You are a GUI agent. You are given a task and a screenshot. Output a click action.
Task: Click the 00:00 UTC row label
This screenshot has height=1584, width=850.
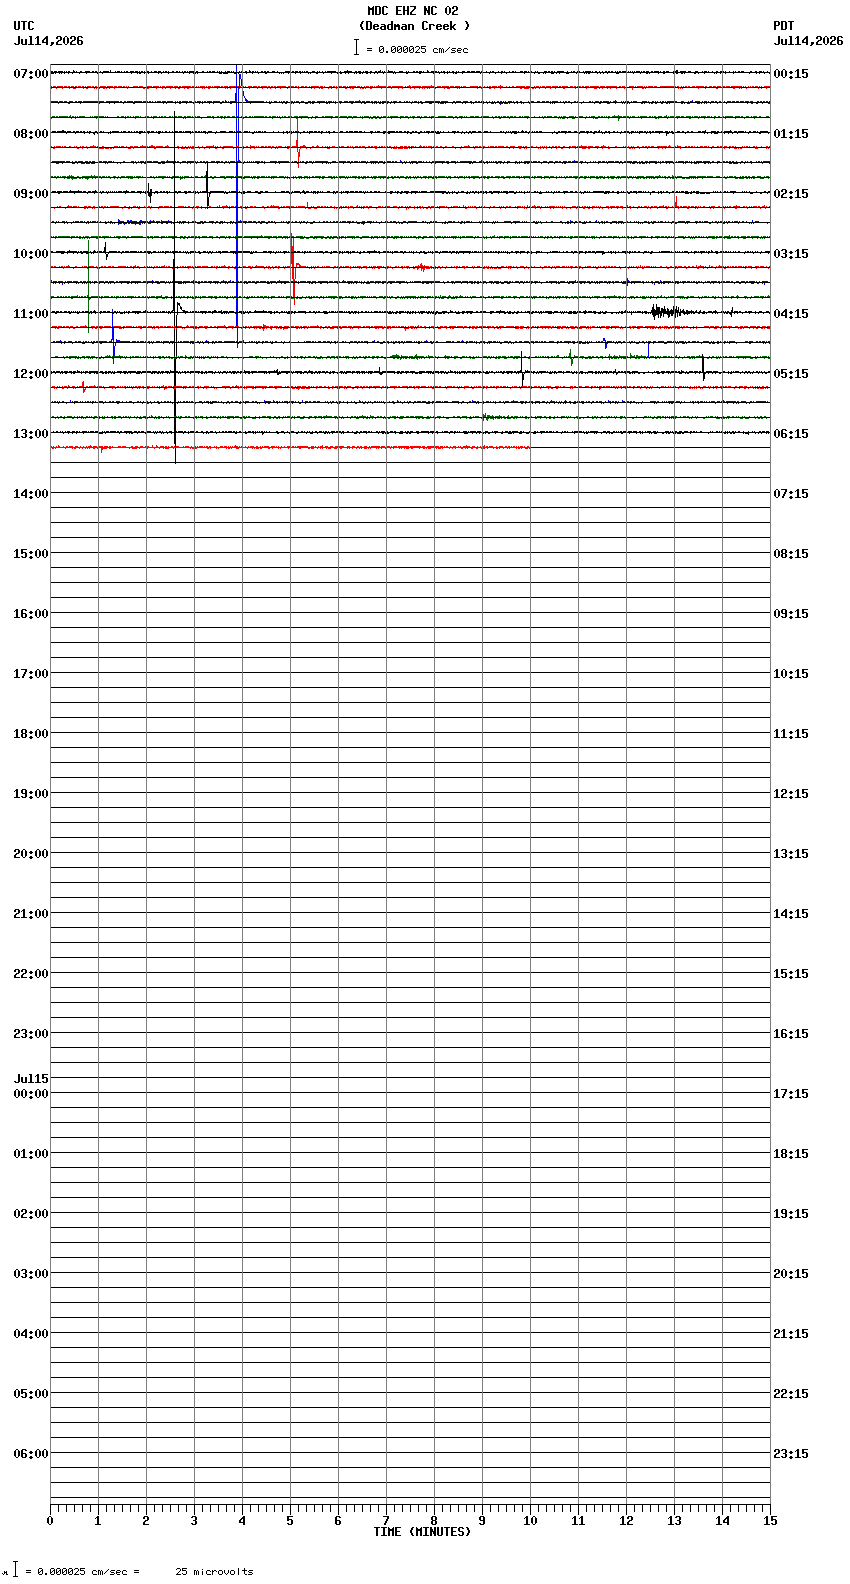point(31,1094)
